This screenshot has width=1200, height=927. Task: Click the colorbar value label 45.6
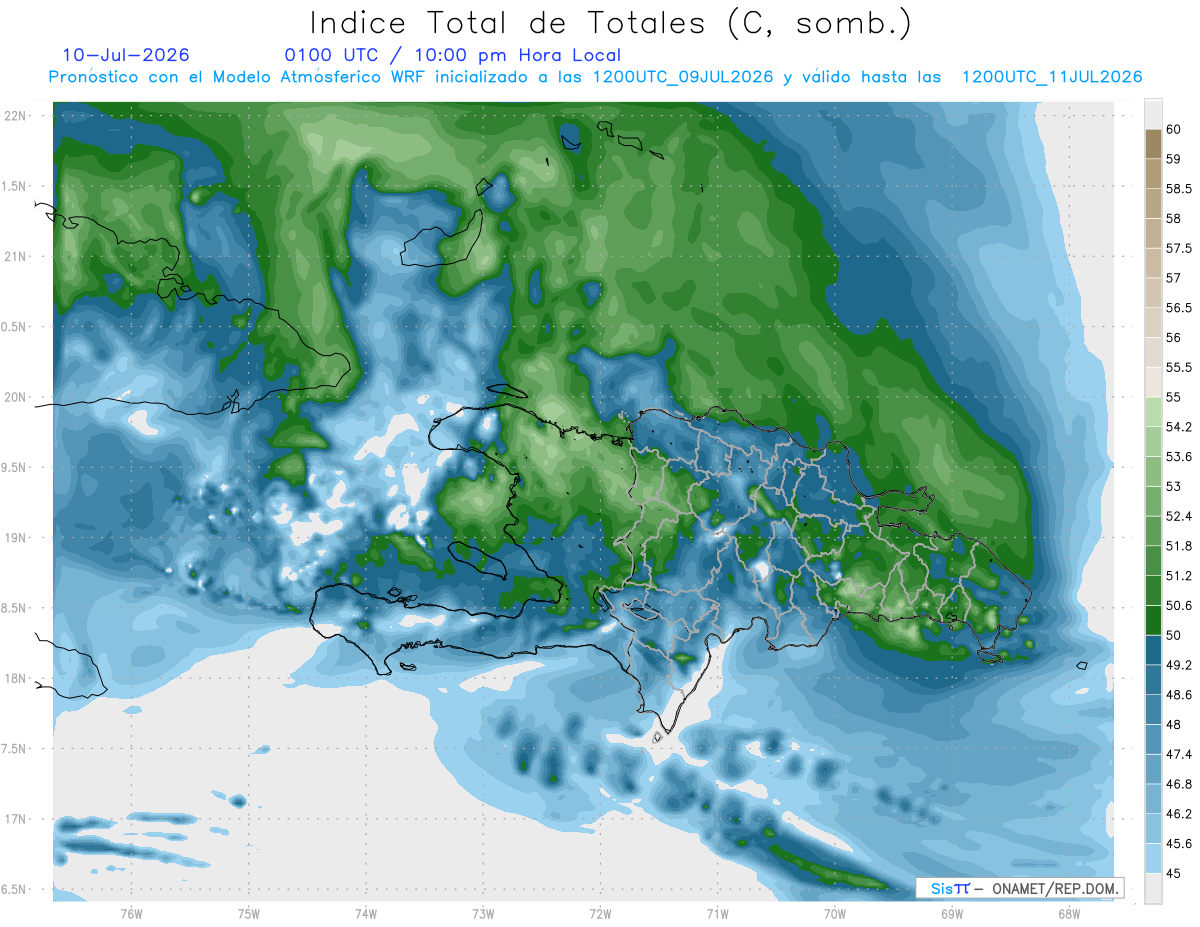[x=1179, y=843]
